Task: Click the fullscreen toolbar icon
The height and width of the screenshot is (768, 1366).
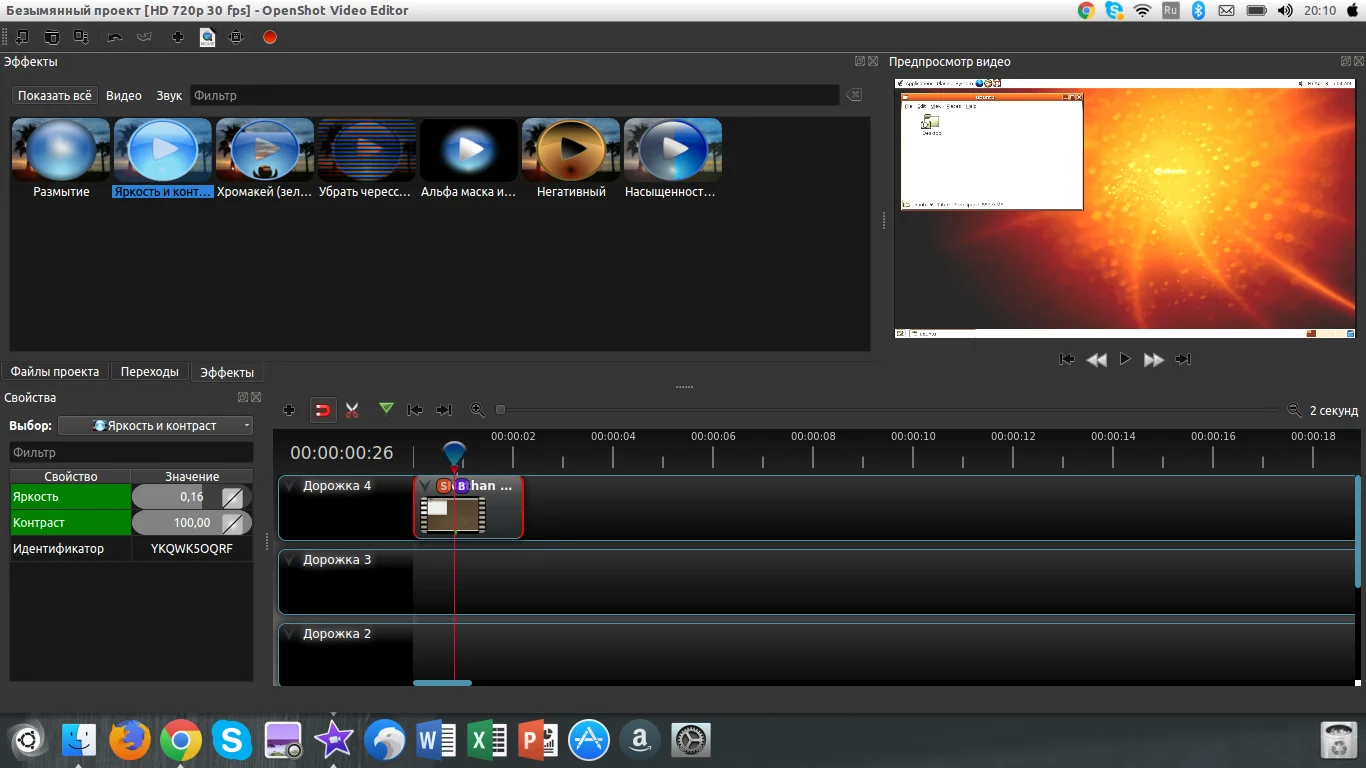Action: point(236,37)
